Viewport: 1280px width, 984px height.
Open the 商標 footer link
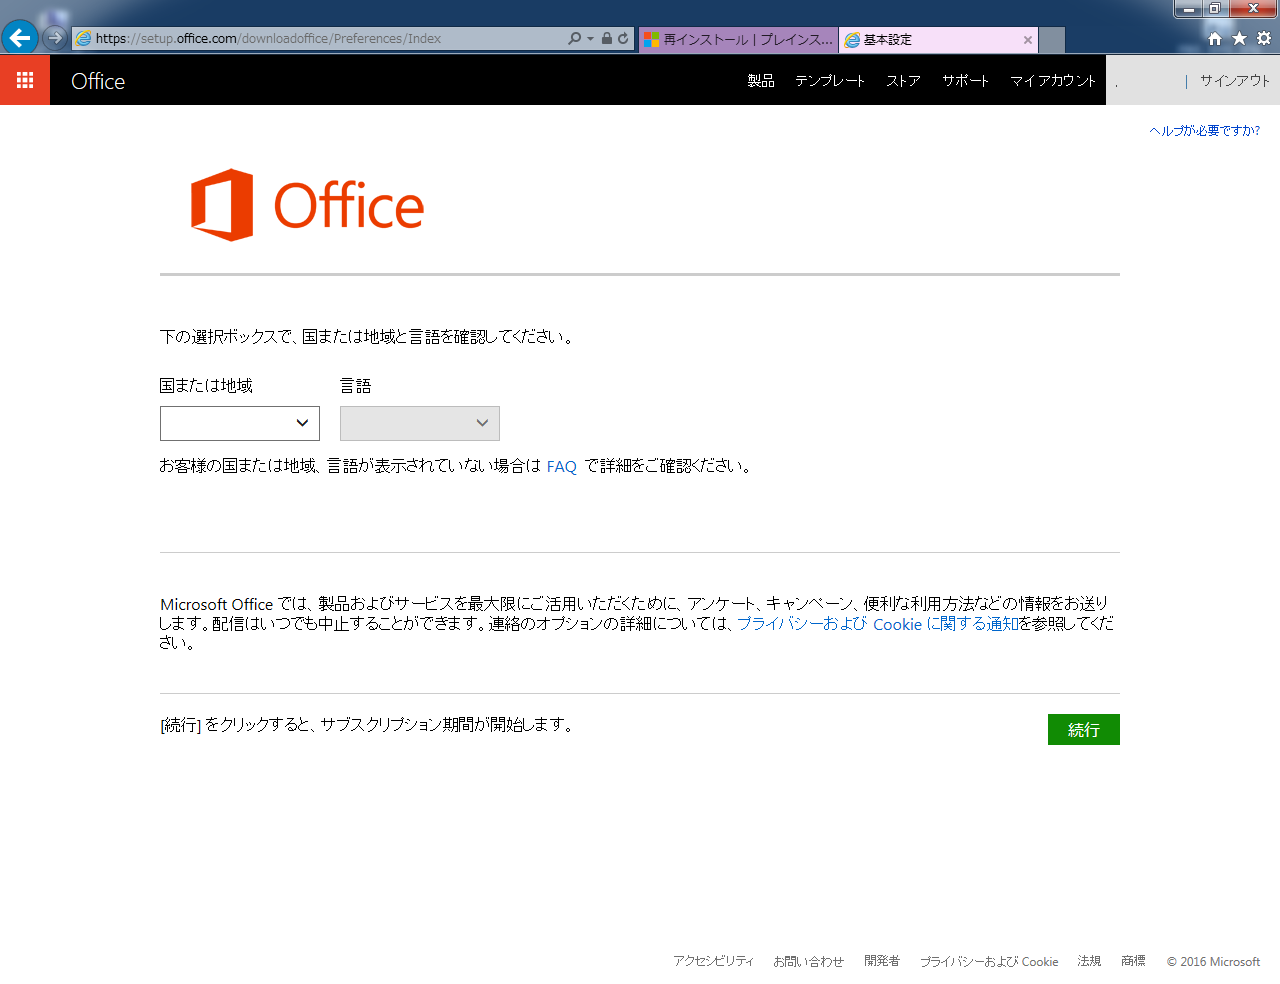coord(1133,961)
